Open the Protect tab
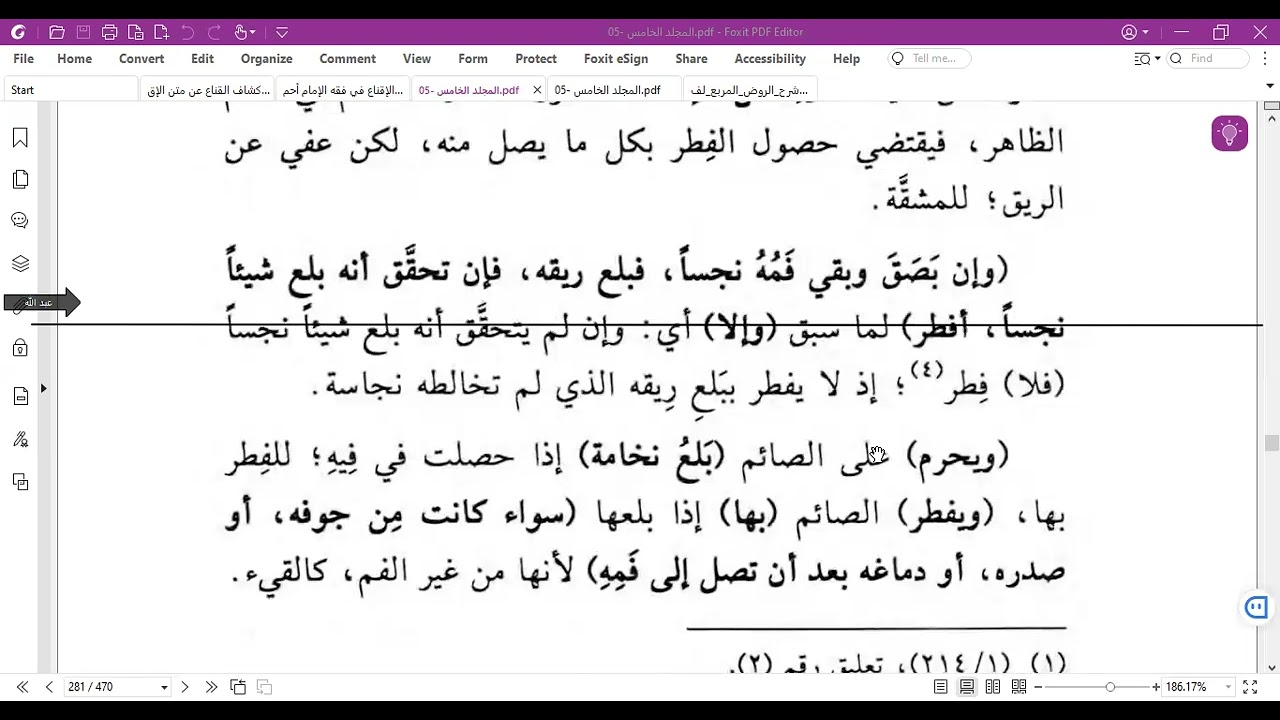 point(536,59)
